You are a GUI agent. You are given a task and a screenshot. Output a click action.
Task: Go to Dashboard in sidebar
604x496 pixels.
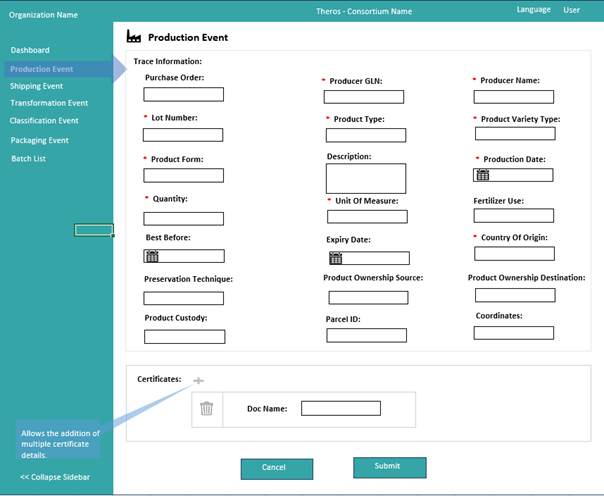[x=30, y=50]
